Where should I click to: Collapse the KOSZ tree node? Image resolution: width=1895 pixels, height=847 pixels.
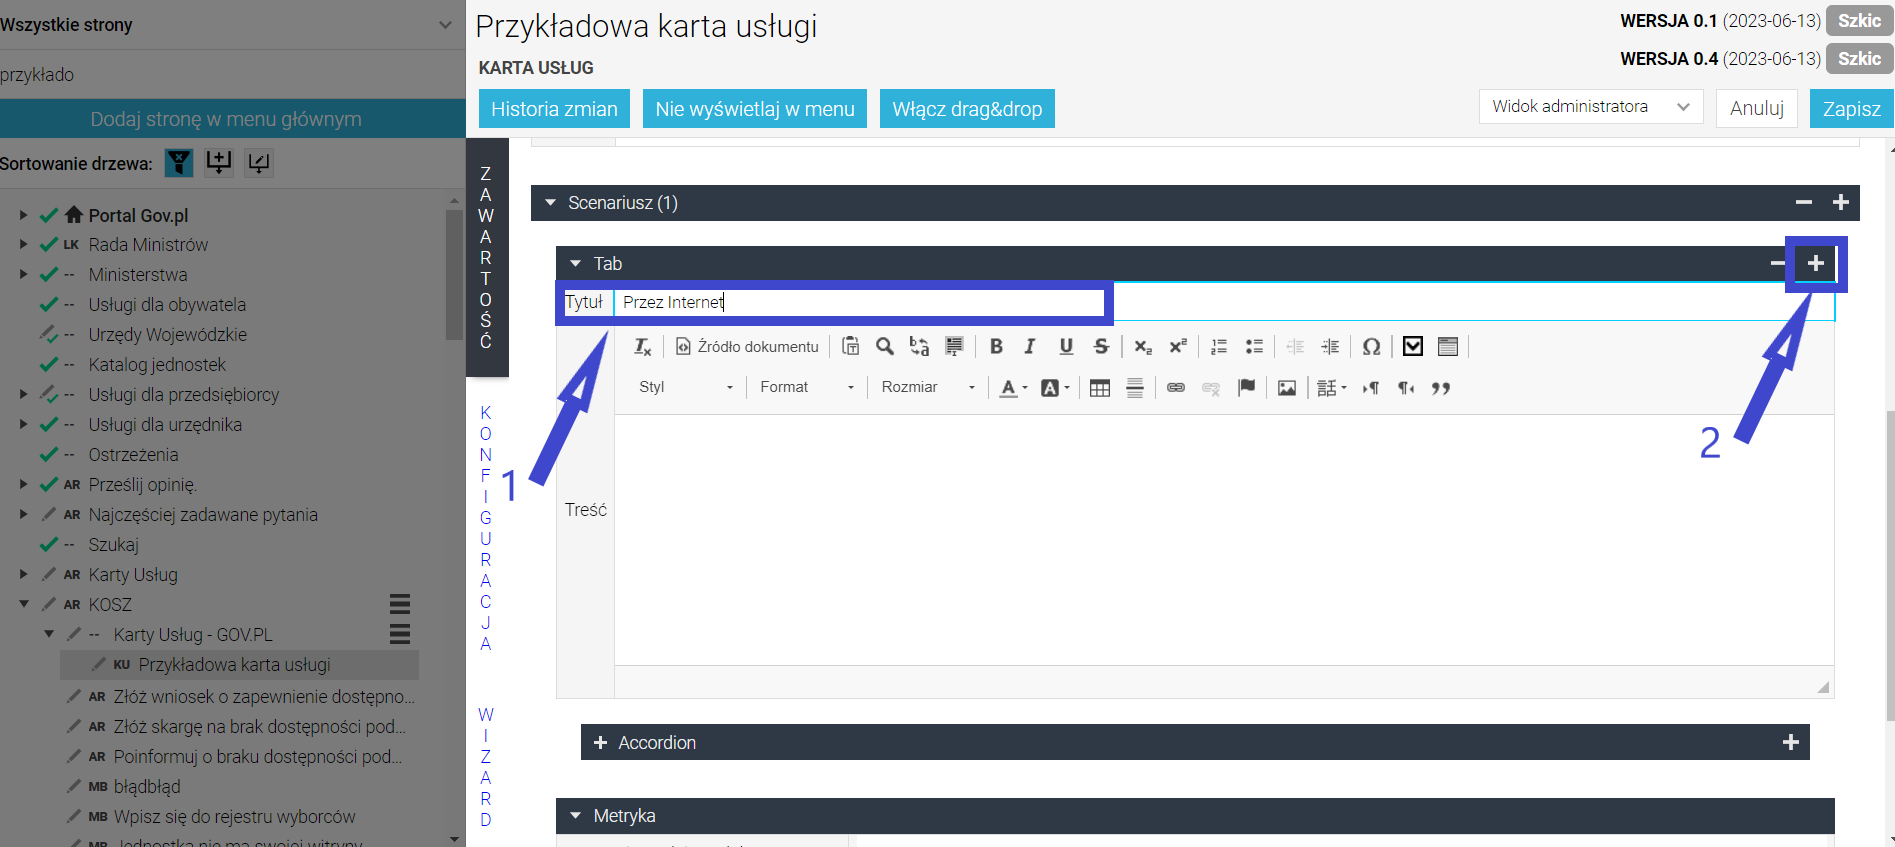click(x=24, y=604)
